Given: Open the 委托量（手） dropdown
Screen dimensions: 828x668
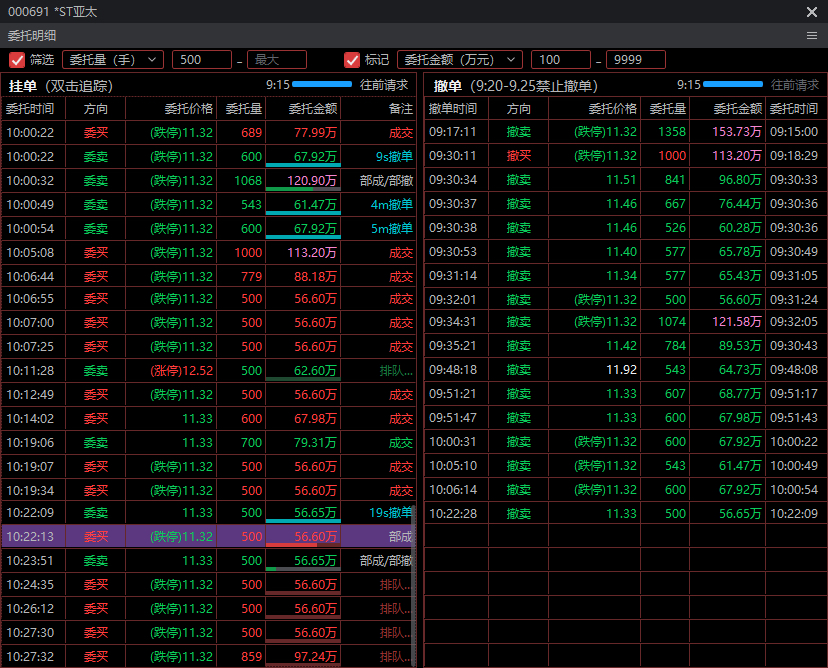Looking at the screenshot, I should [x=113, y=60].
